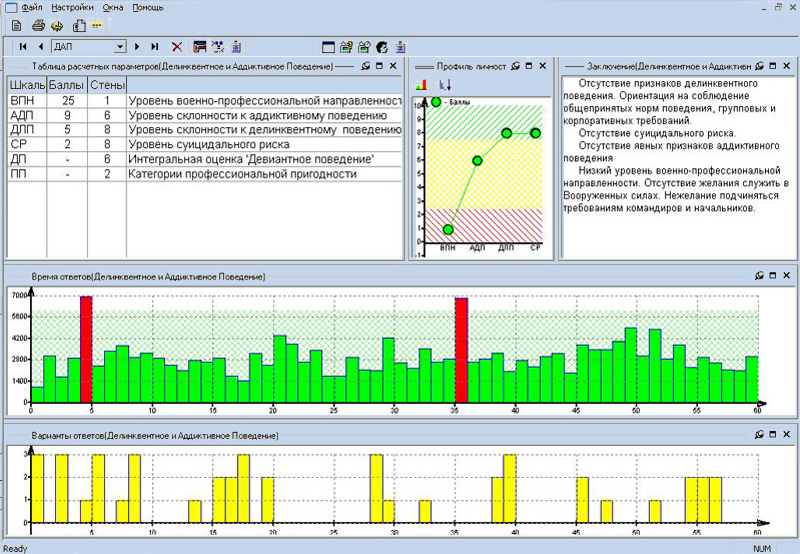The height and width of the screenshot is (554, 800).
Task: Jump to the last record arrow
Action: tap(155, 46)
